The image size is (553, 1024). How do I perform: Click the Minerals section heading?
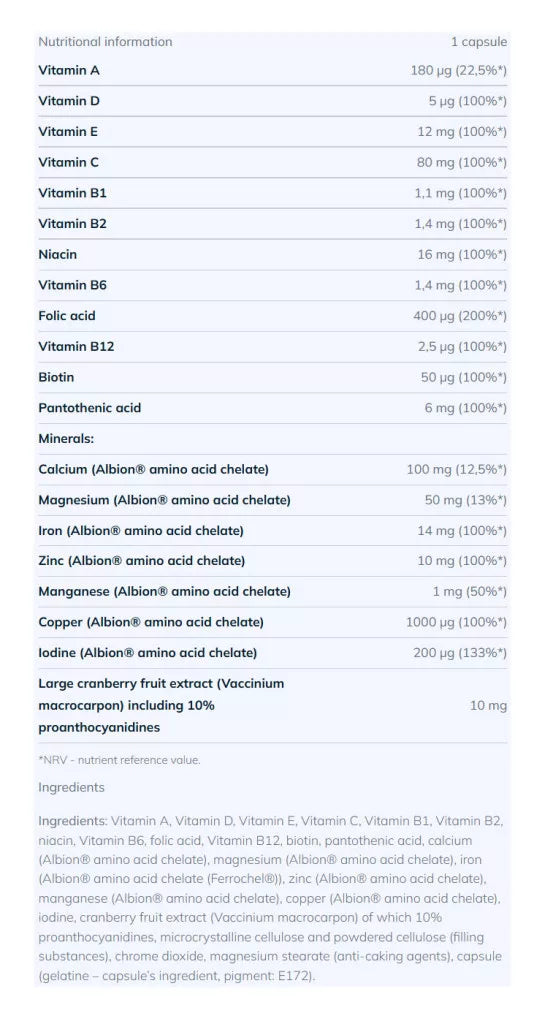66,439
